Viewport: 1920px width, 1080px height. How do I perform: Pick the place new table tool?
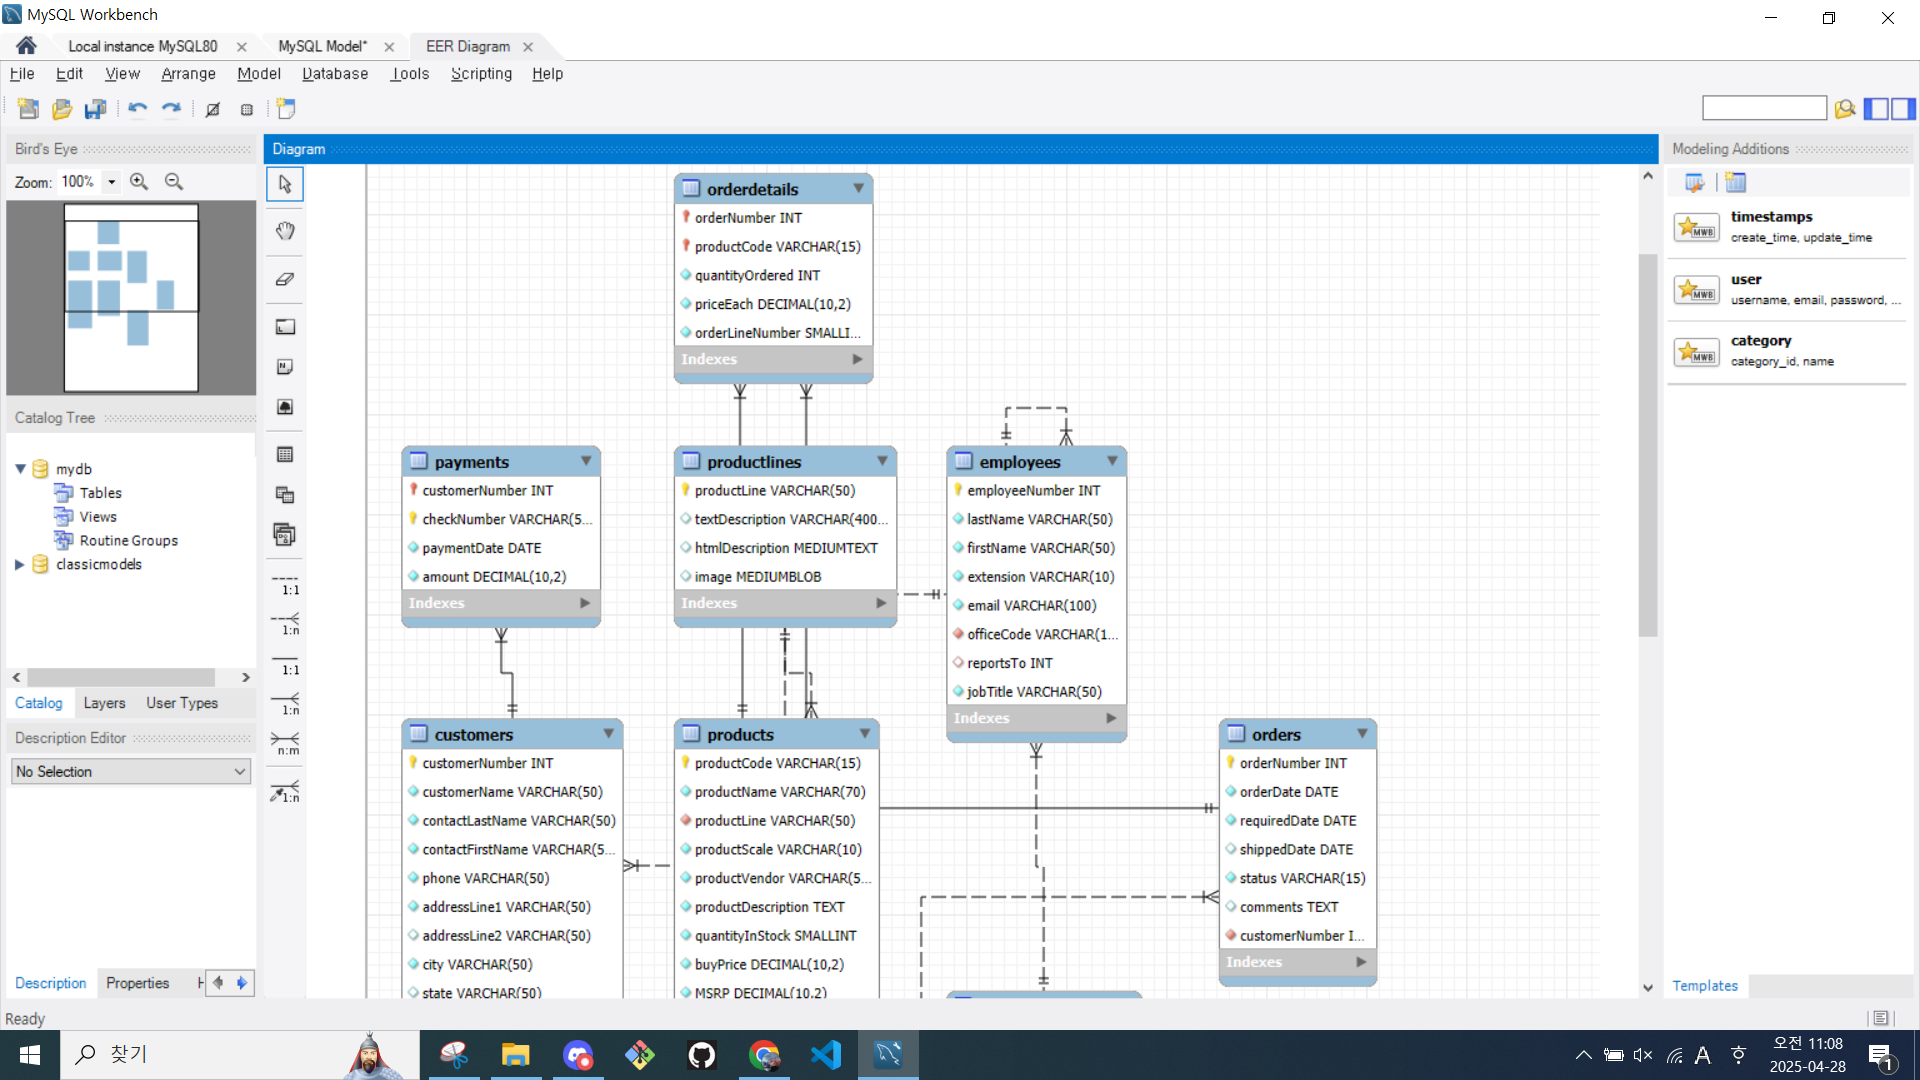[x=285, y=455]
